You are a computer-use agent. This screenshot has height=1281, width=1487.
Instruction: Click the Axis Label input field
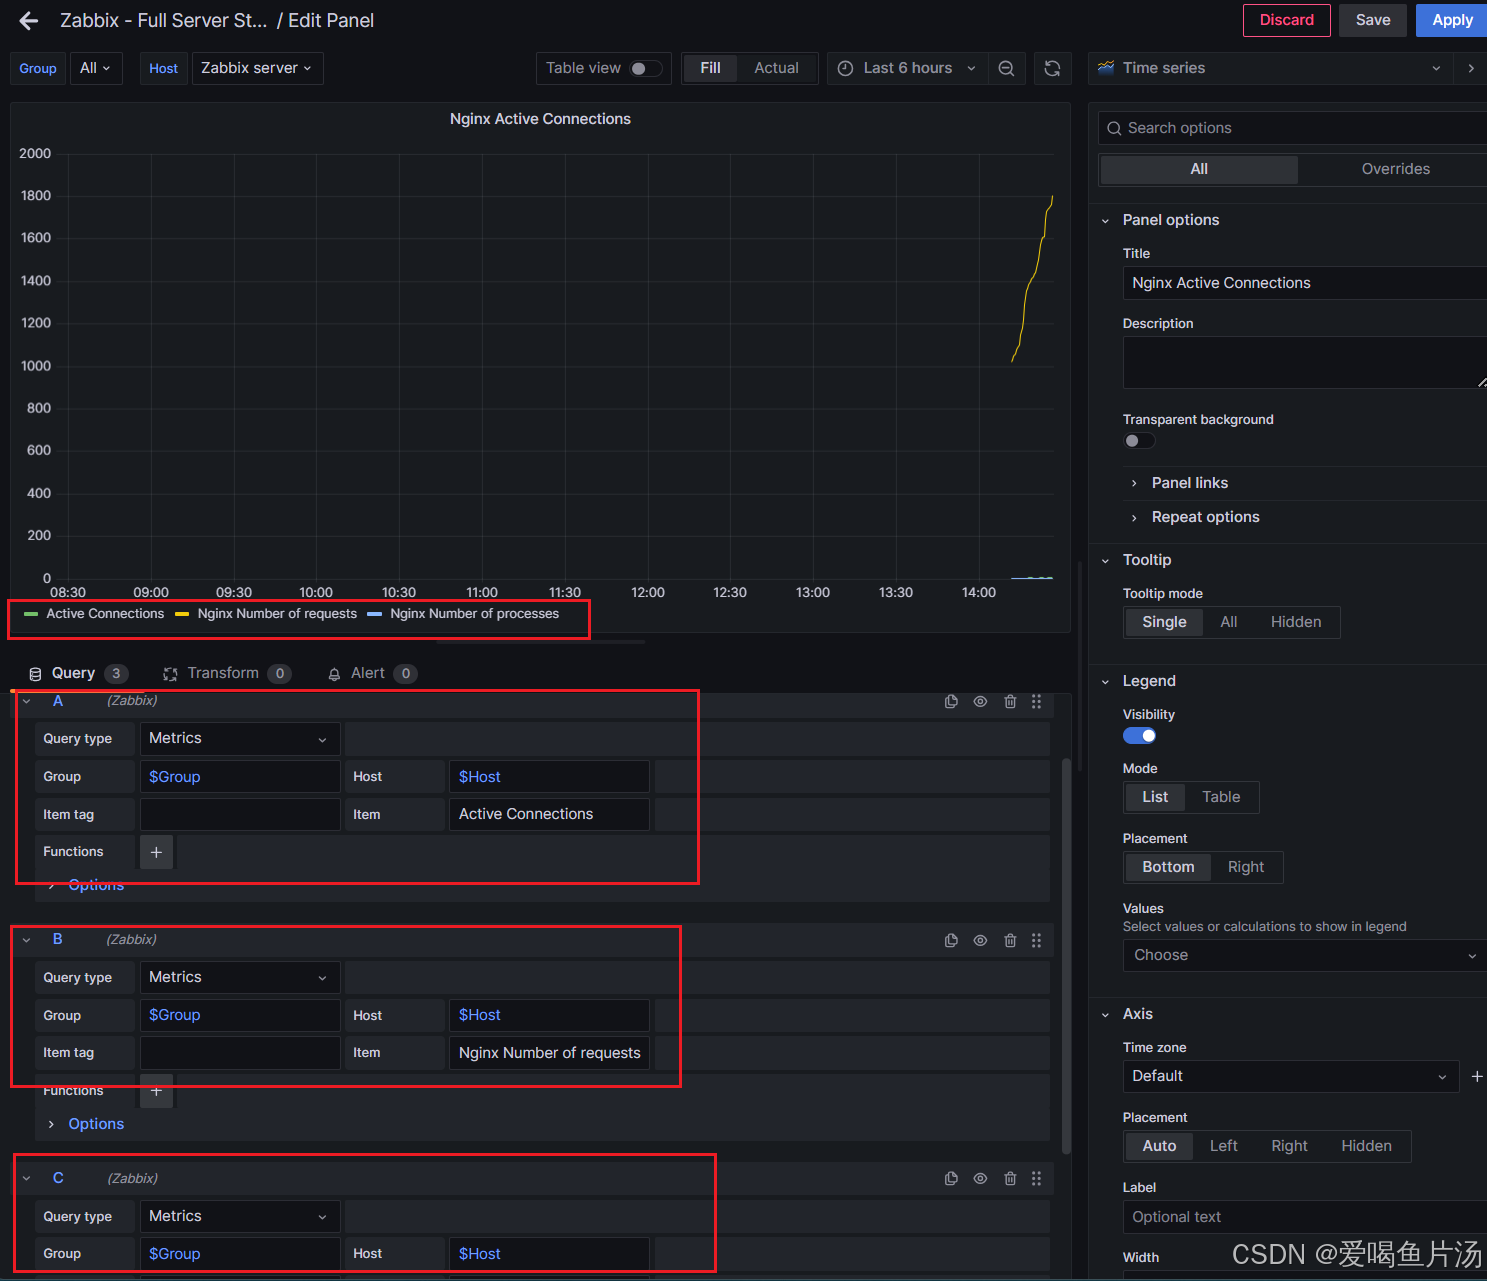point(1304,1217)
